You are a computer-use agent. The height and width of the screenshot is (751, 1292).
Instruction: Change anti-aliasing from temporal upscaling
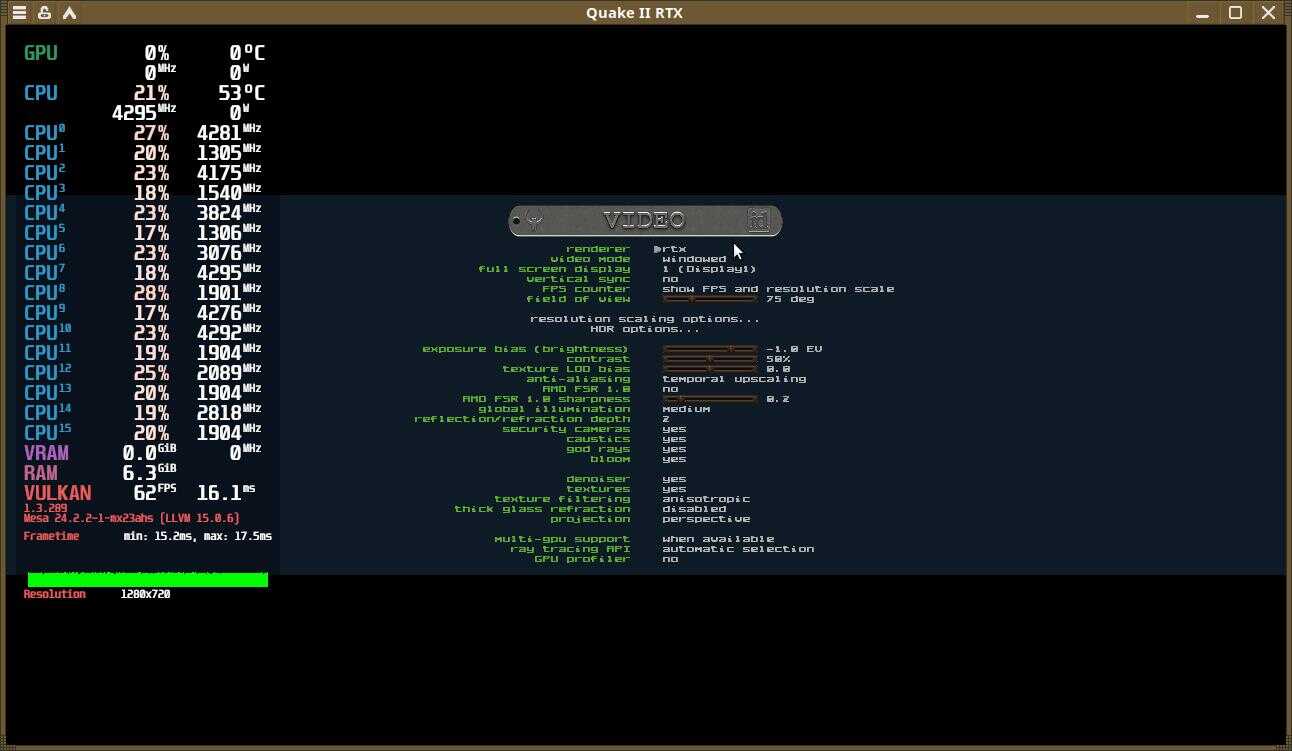pos(734,379)
